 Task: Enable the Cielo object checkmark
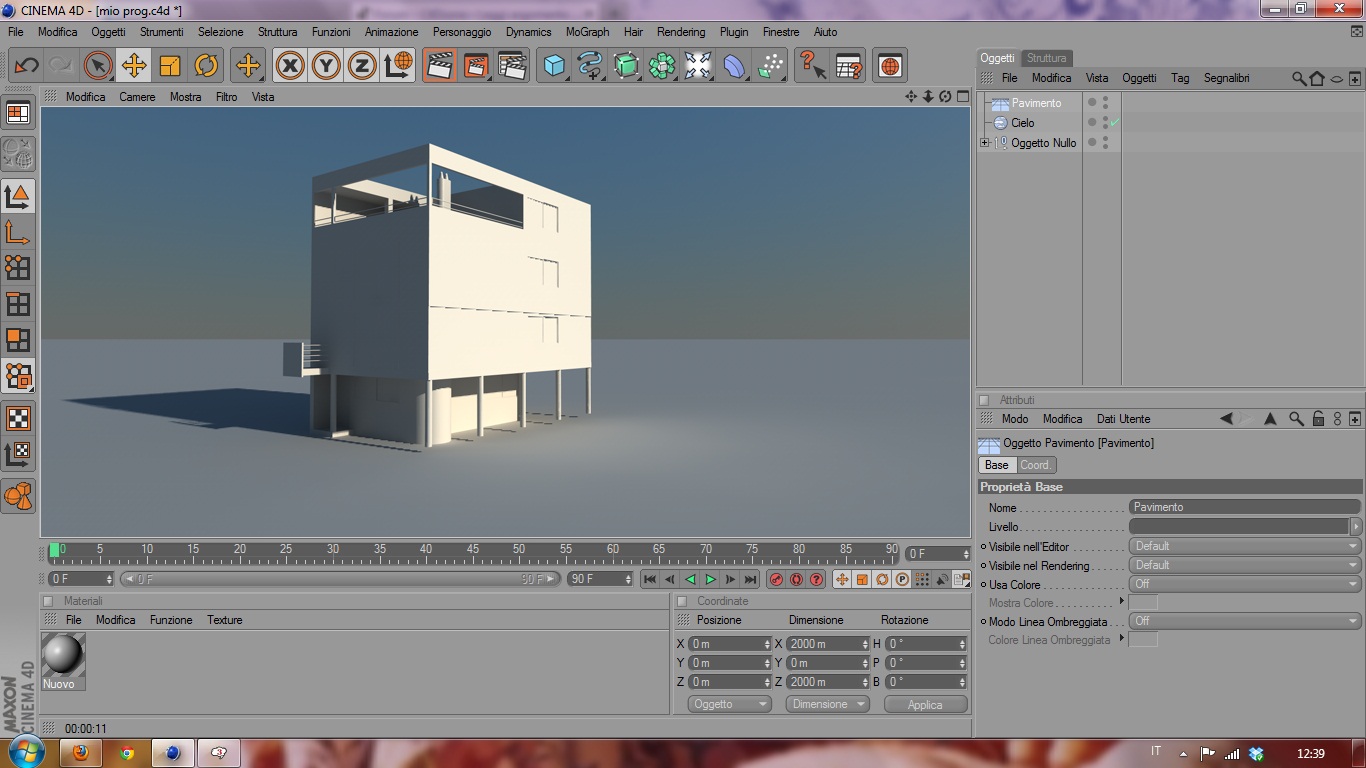pos(1114,123)
